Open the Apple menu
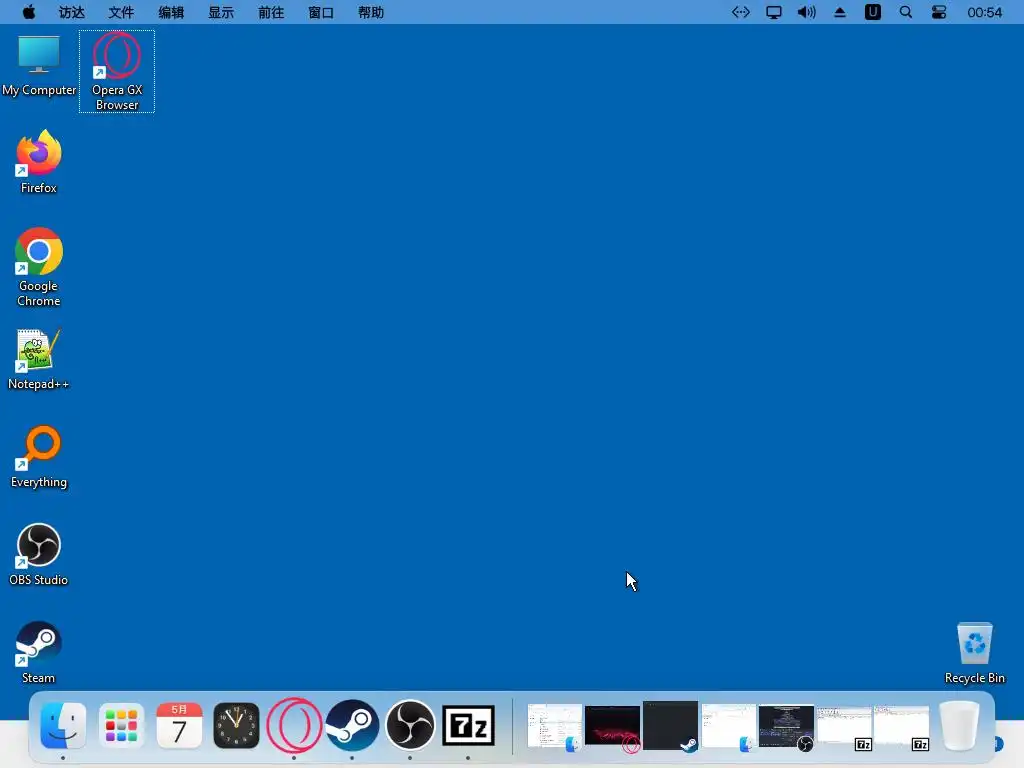The image size is (1024, 768). click(29, 12)
